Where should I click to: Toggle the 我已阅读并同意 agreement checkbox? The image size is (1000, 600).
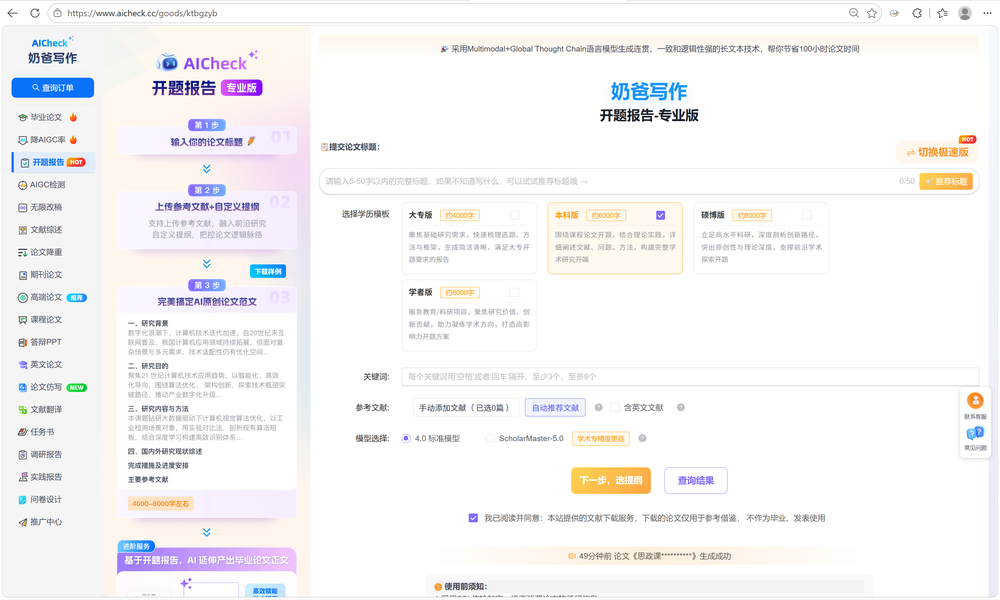[x=473, y=518]
